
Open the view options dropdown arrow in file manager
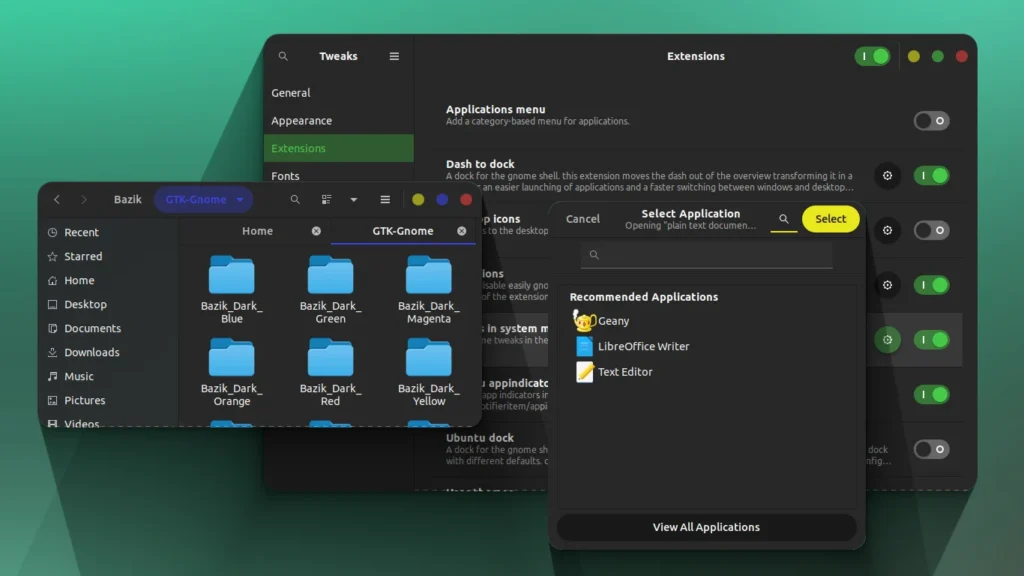[x=354, y=200]
